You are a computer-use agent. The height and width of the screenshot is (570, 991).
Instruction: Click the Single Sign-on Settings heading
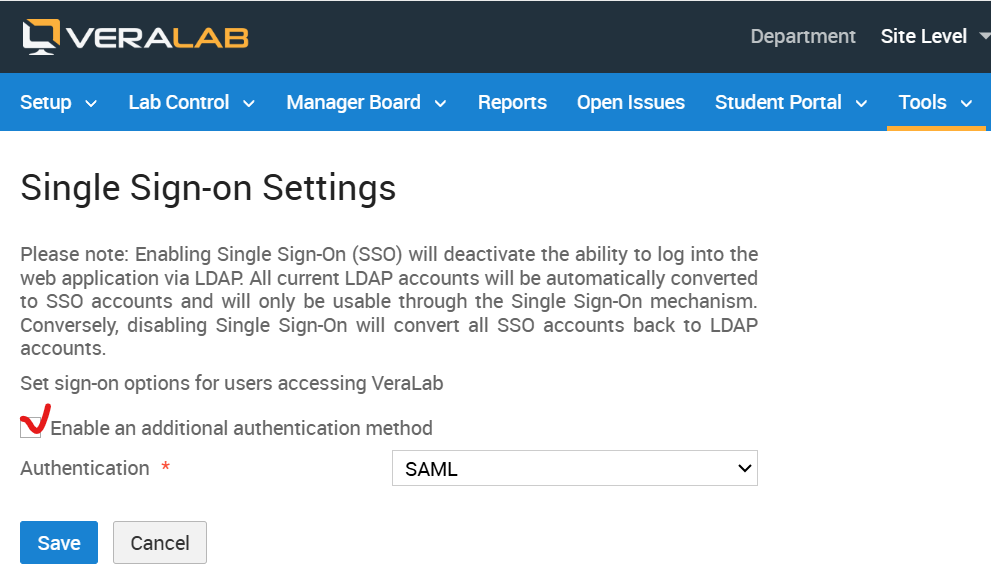click(x=208, y=188)
